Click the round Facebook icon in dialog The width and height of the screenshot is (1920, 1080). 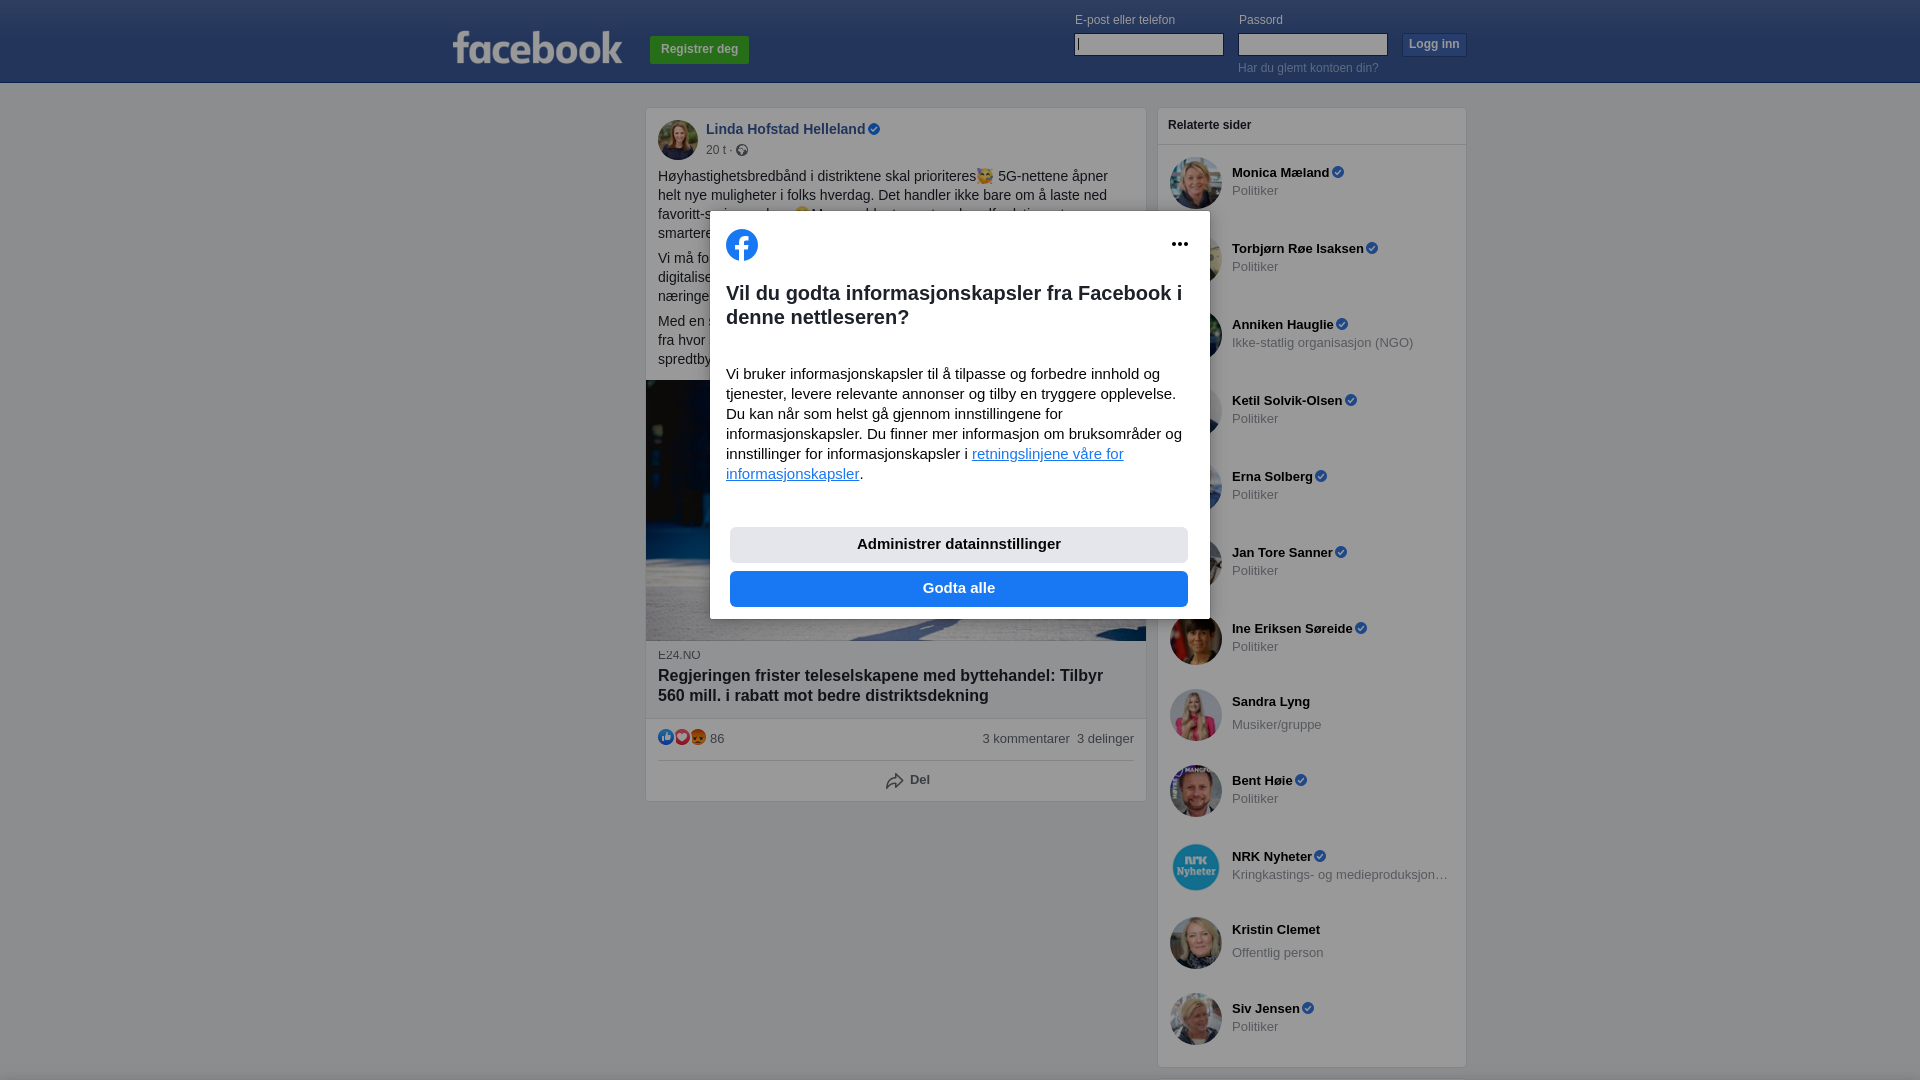(742, 245)
